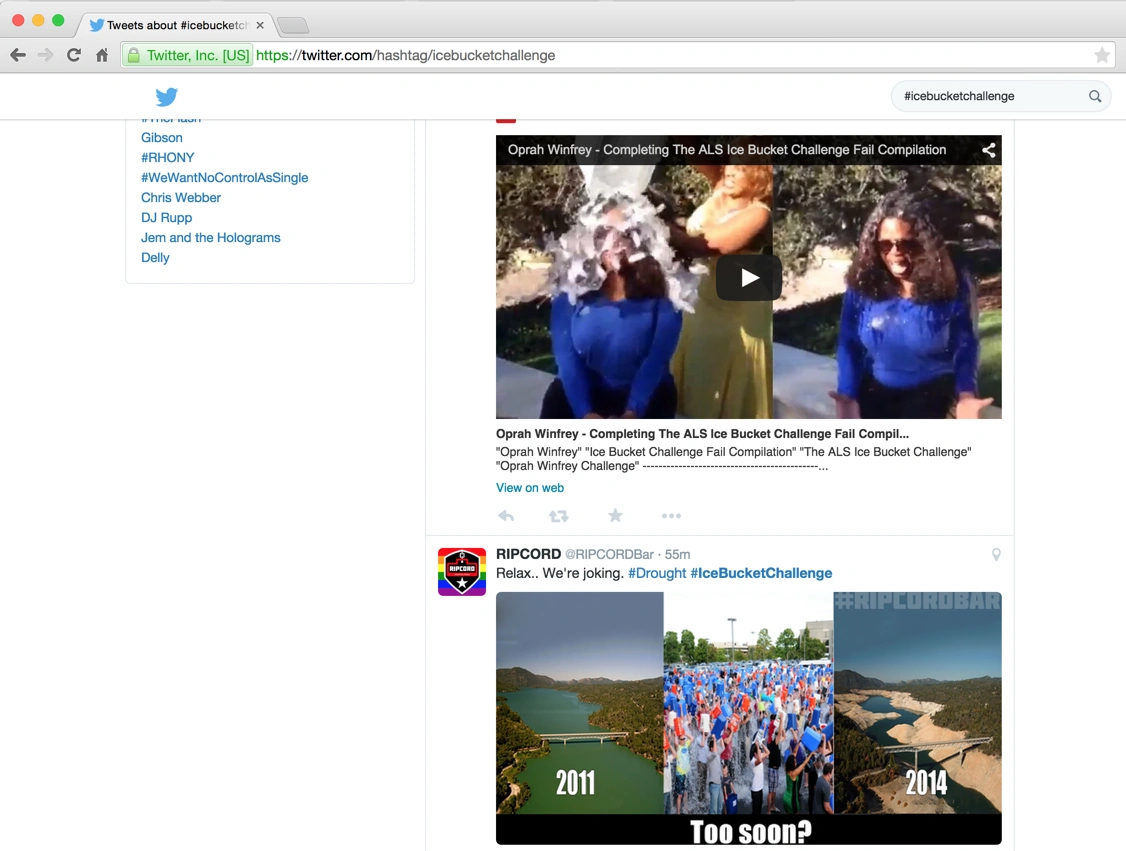Open the DJ Rupp trend
The height and width of the screenshot is (851, 1126).
click(167, 218)
